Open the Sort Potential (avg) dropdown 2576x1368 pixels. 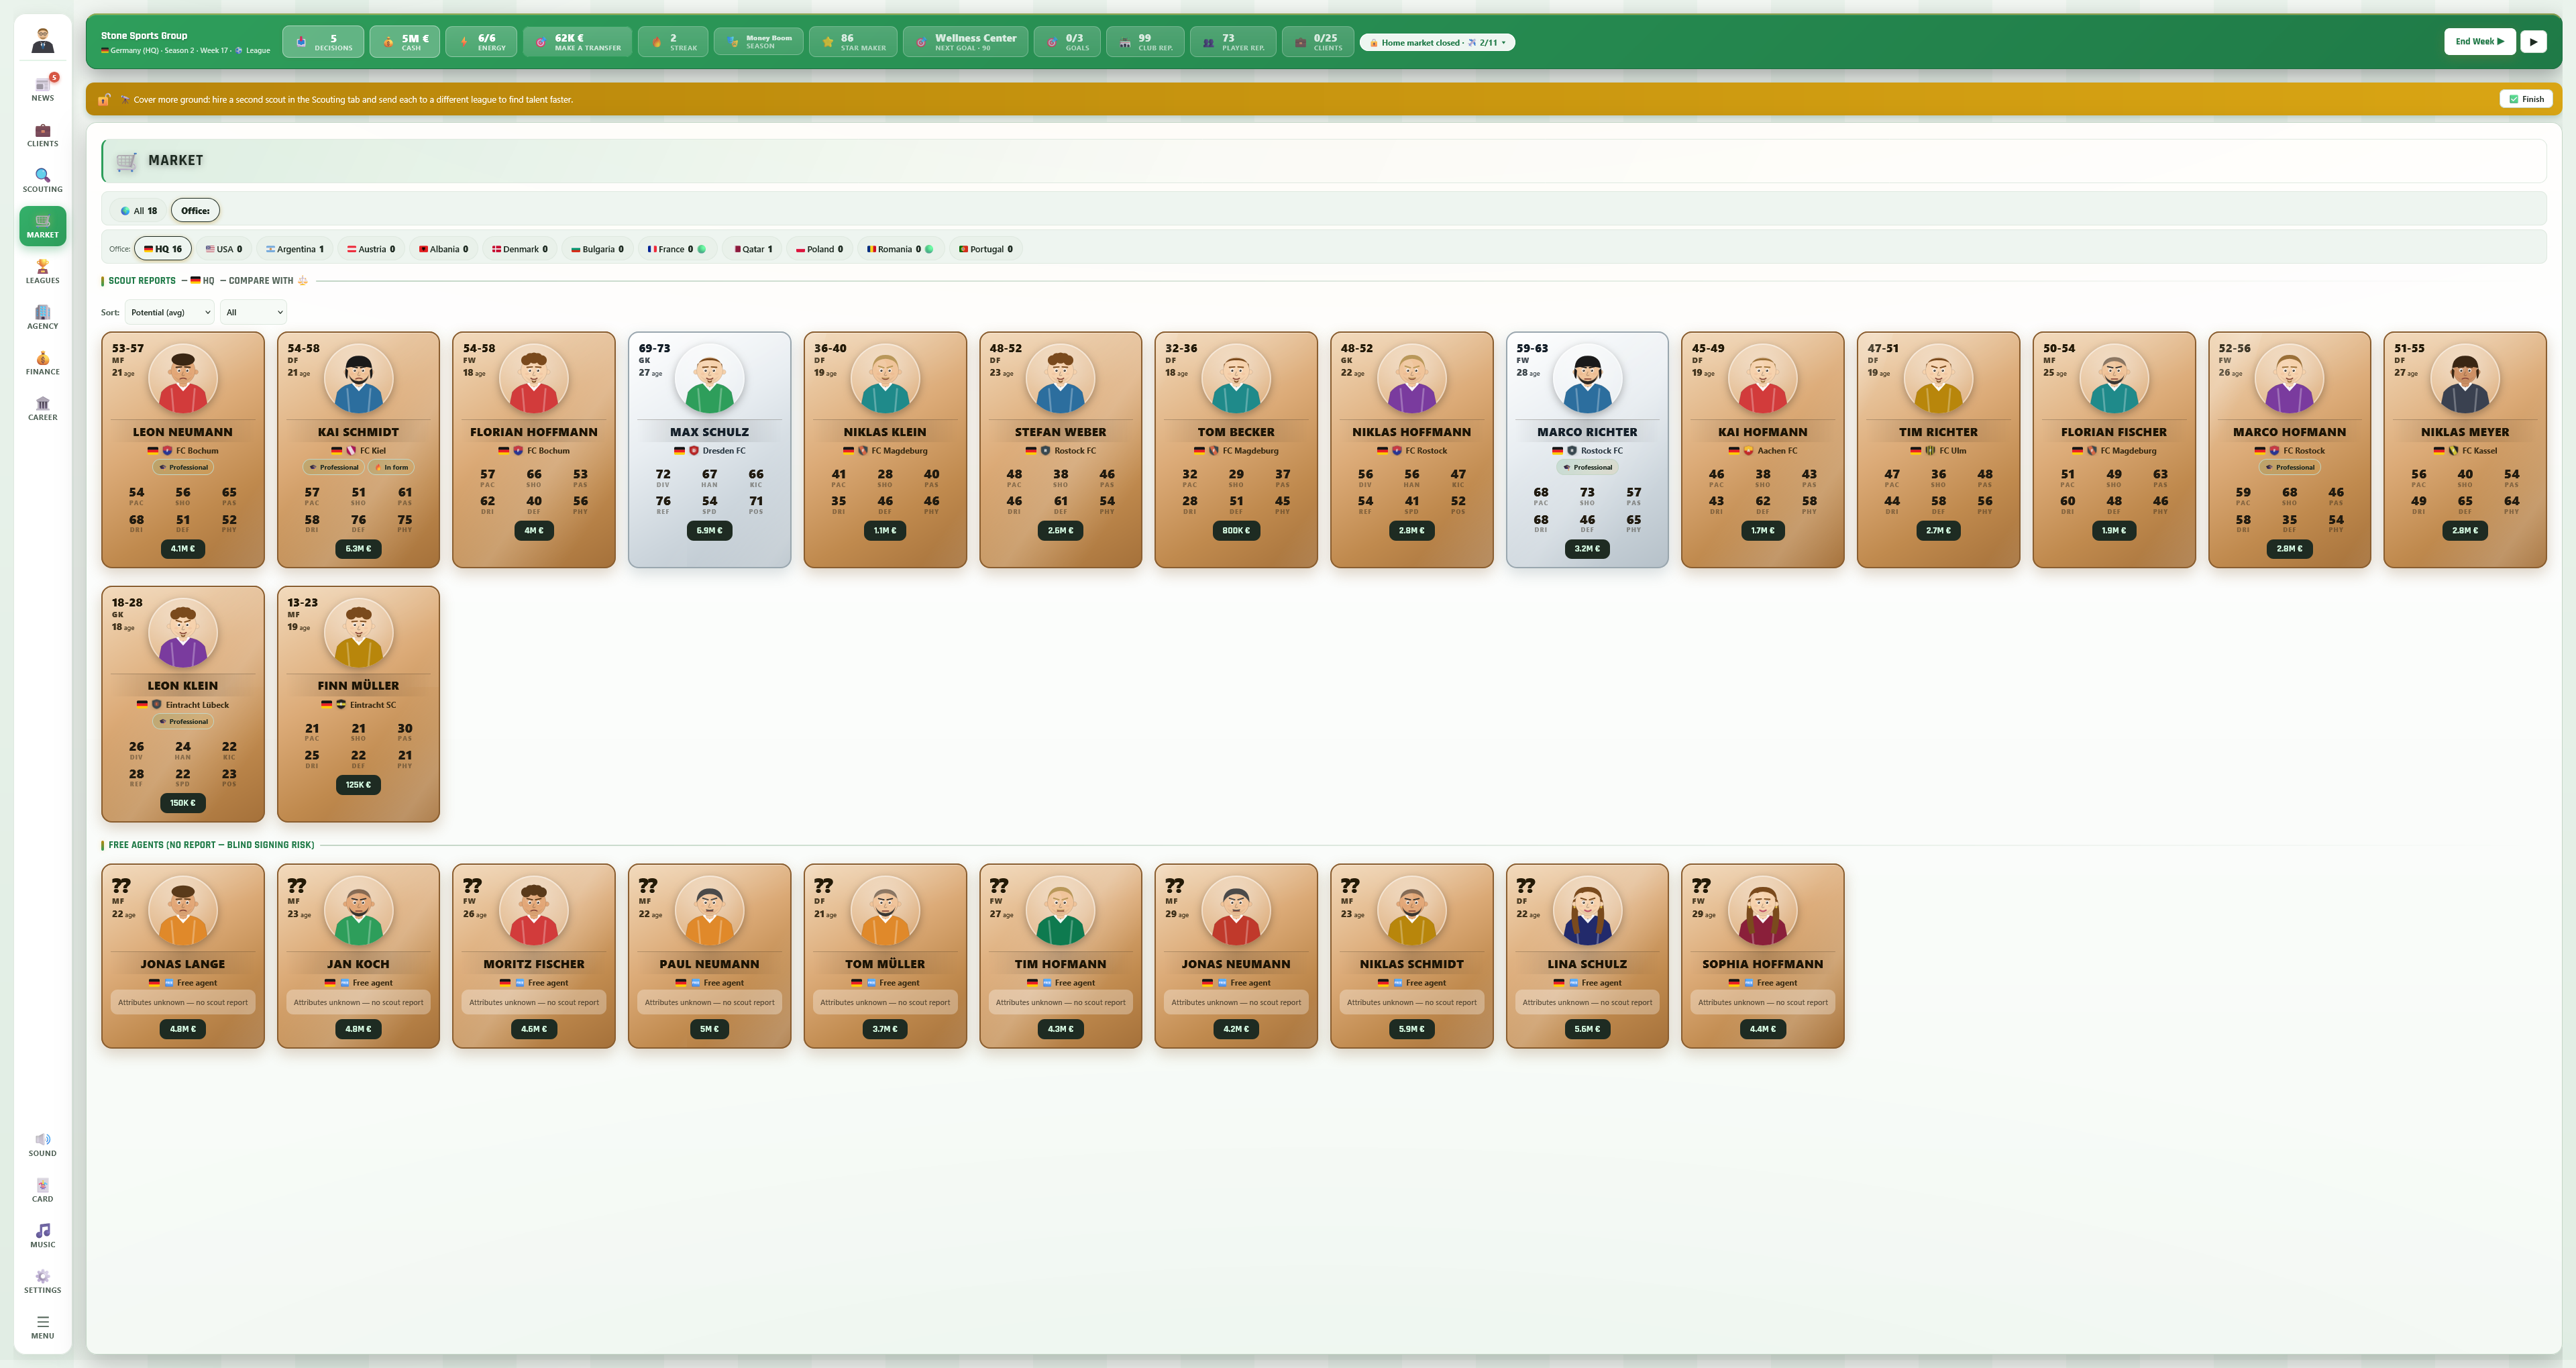click(x=170, y=312)
